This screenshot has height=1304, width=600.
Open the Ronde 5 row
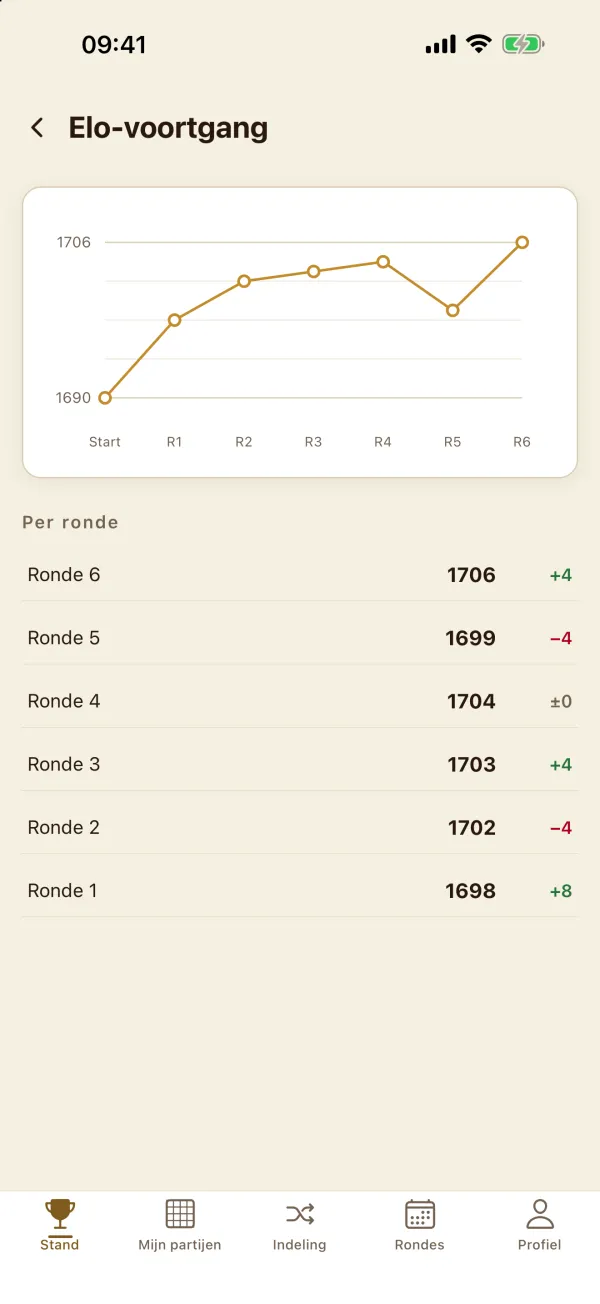[x=300, y=638]
